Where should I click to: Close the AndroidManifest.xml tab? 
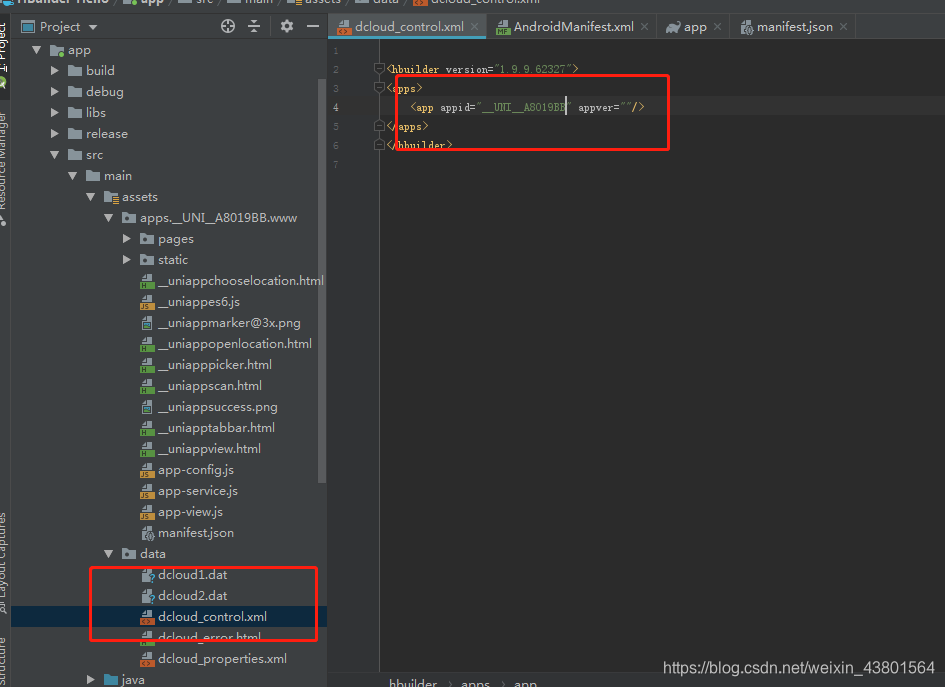(644, 27)
